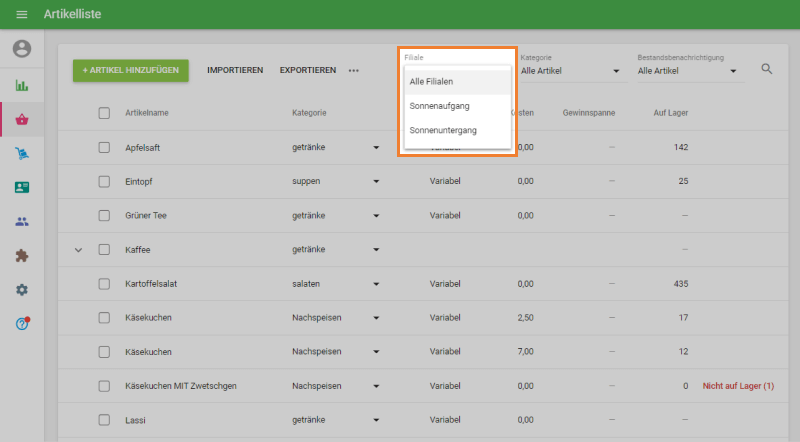This screenshot has width=800, height=442.
Task: Select the items shopping basket icon
Action: pyautogui.click(x=22, y=120)
